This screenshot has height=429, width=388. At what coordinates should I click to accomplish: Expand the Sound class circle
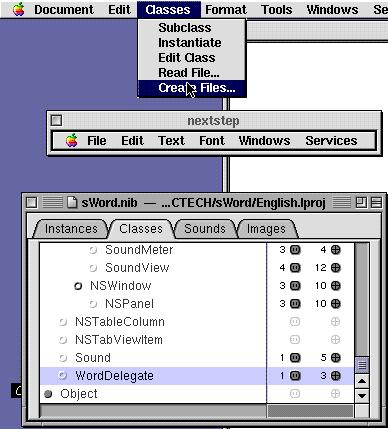[63, 358]
